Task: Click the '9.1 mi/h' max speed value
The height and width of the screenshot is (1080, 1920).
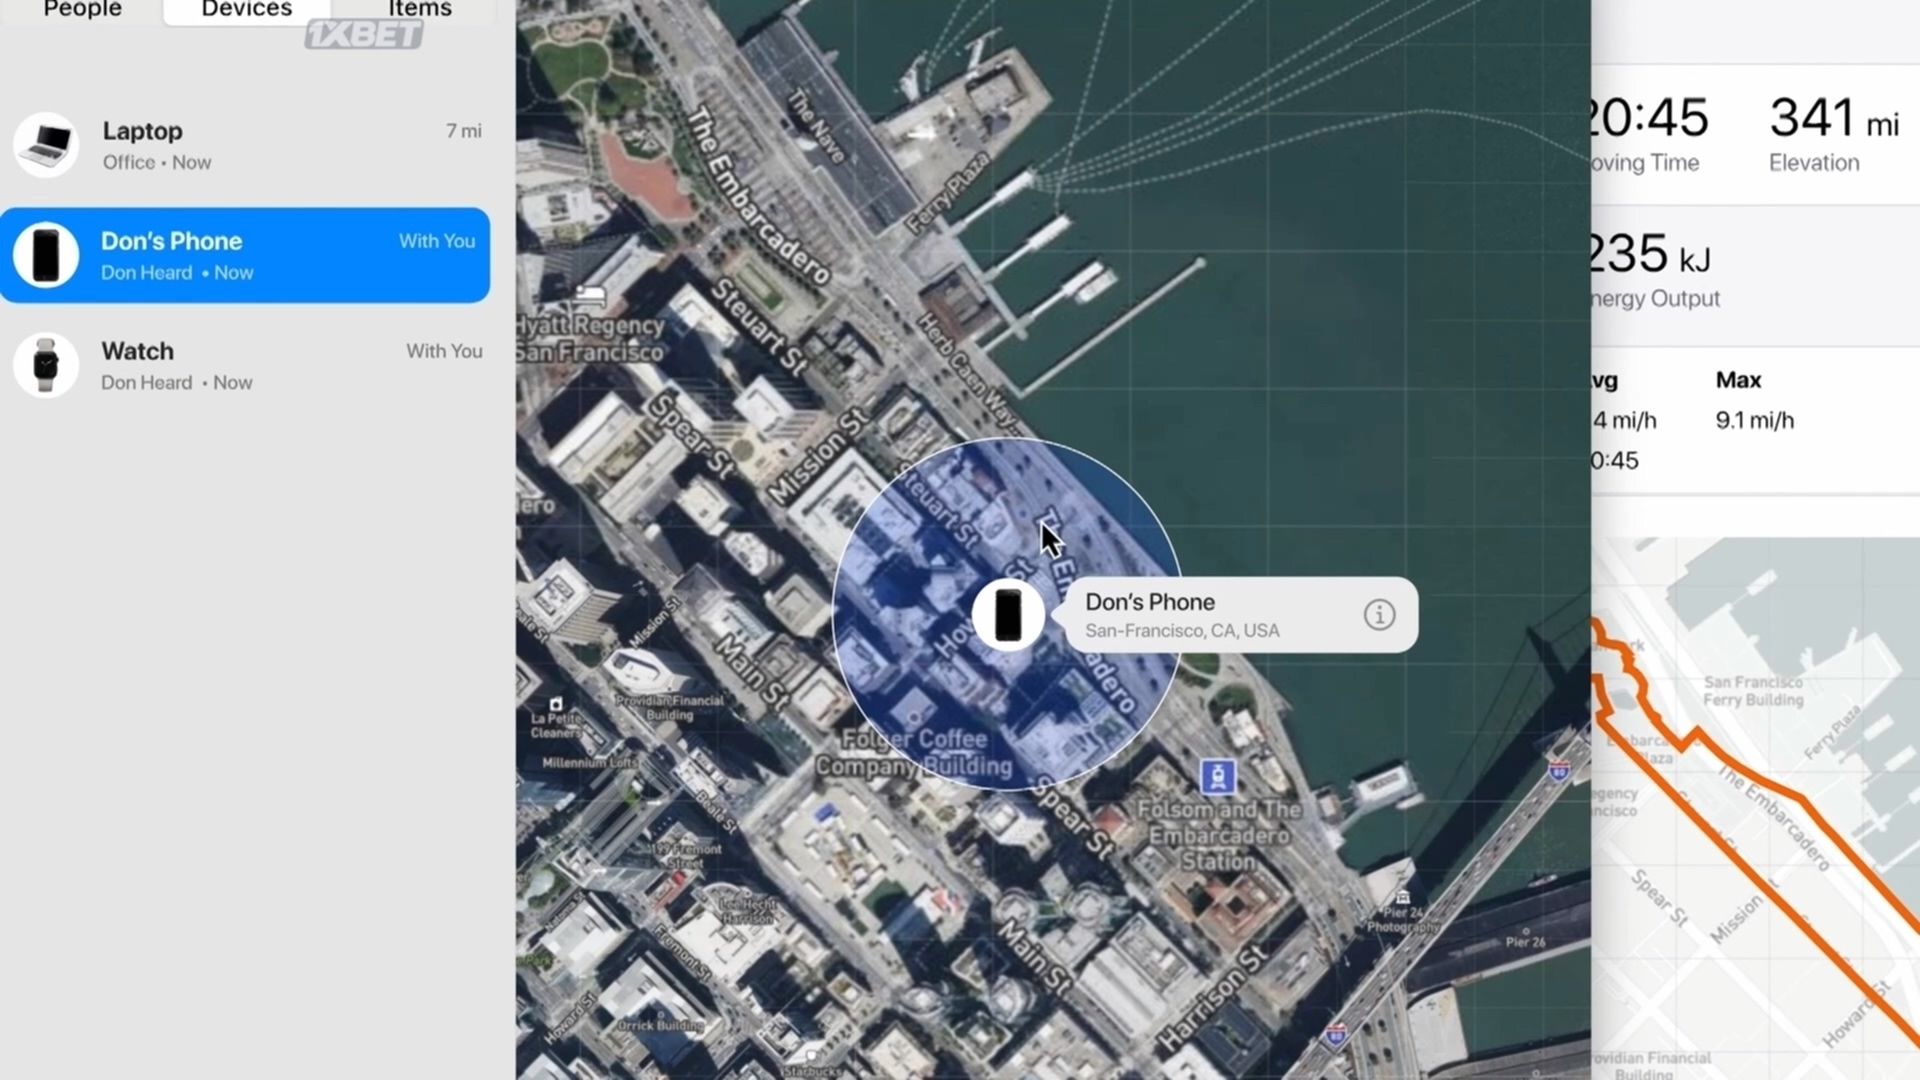Action: tap(1755, 420)
